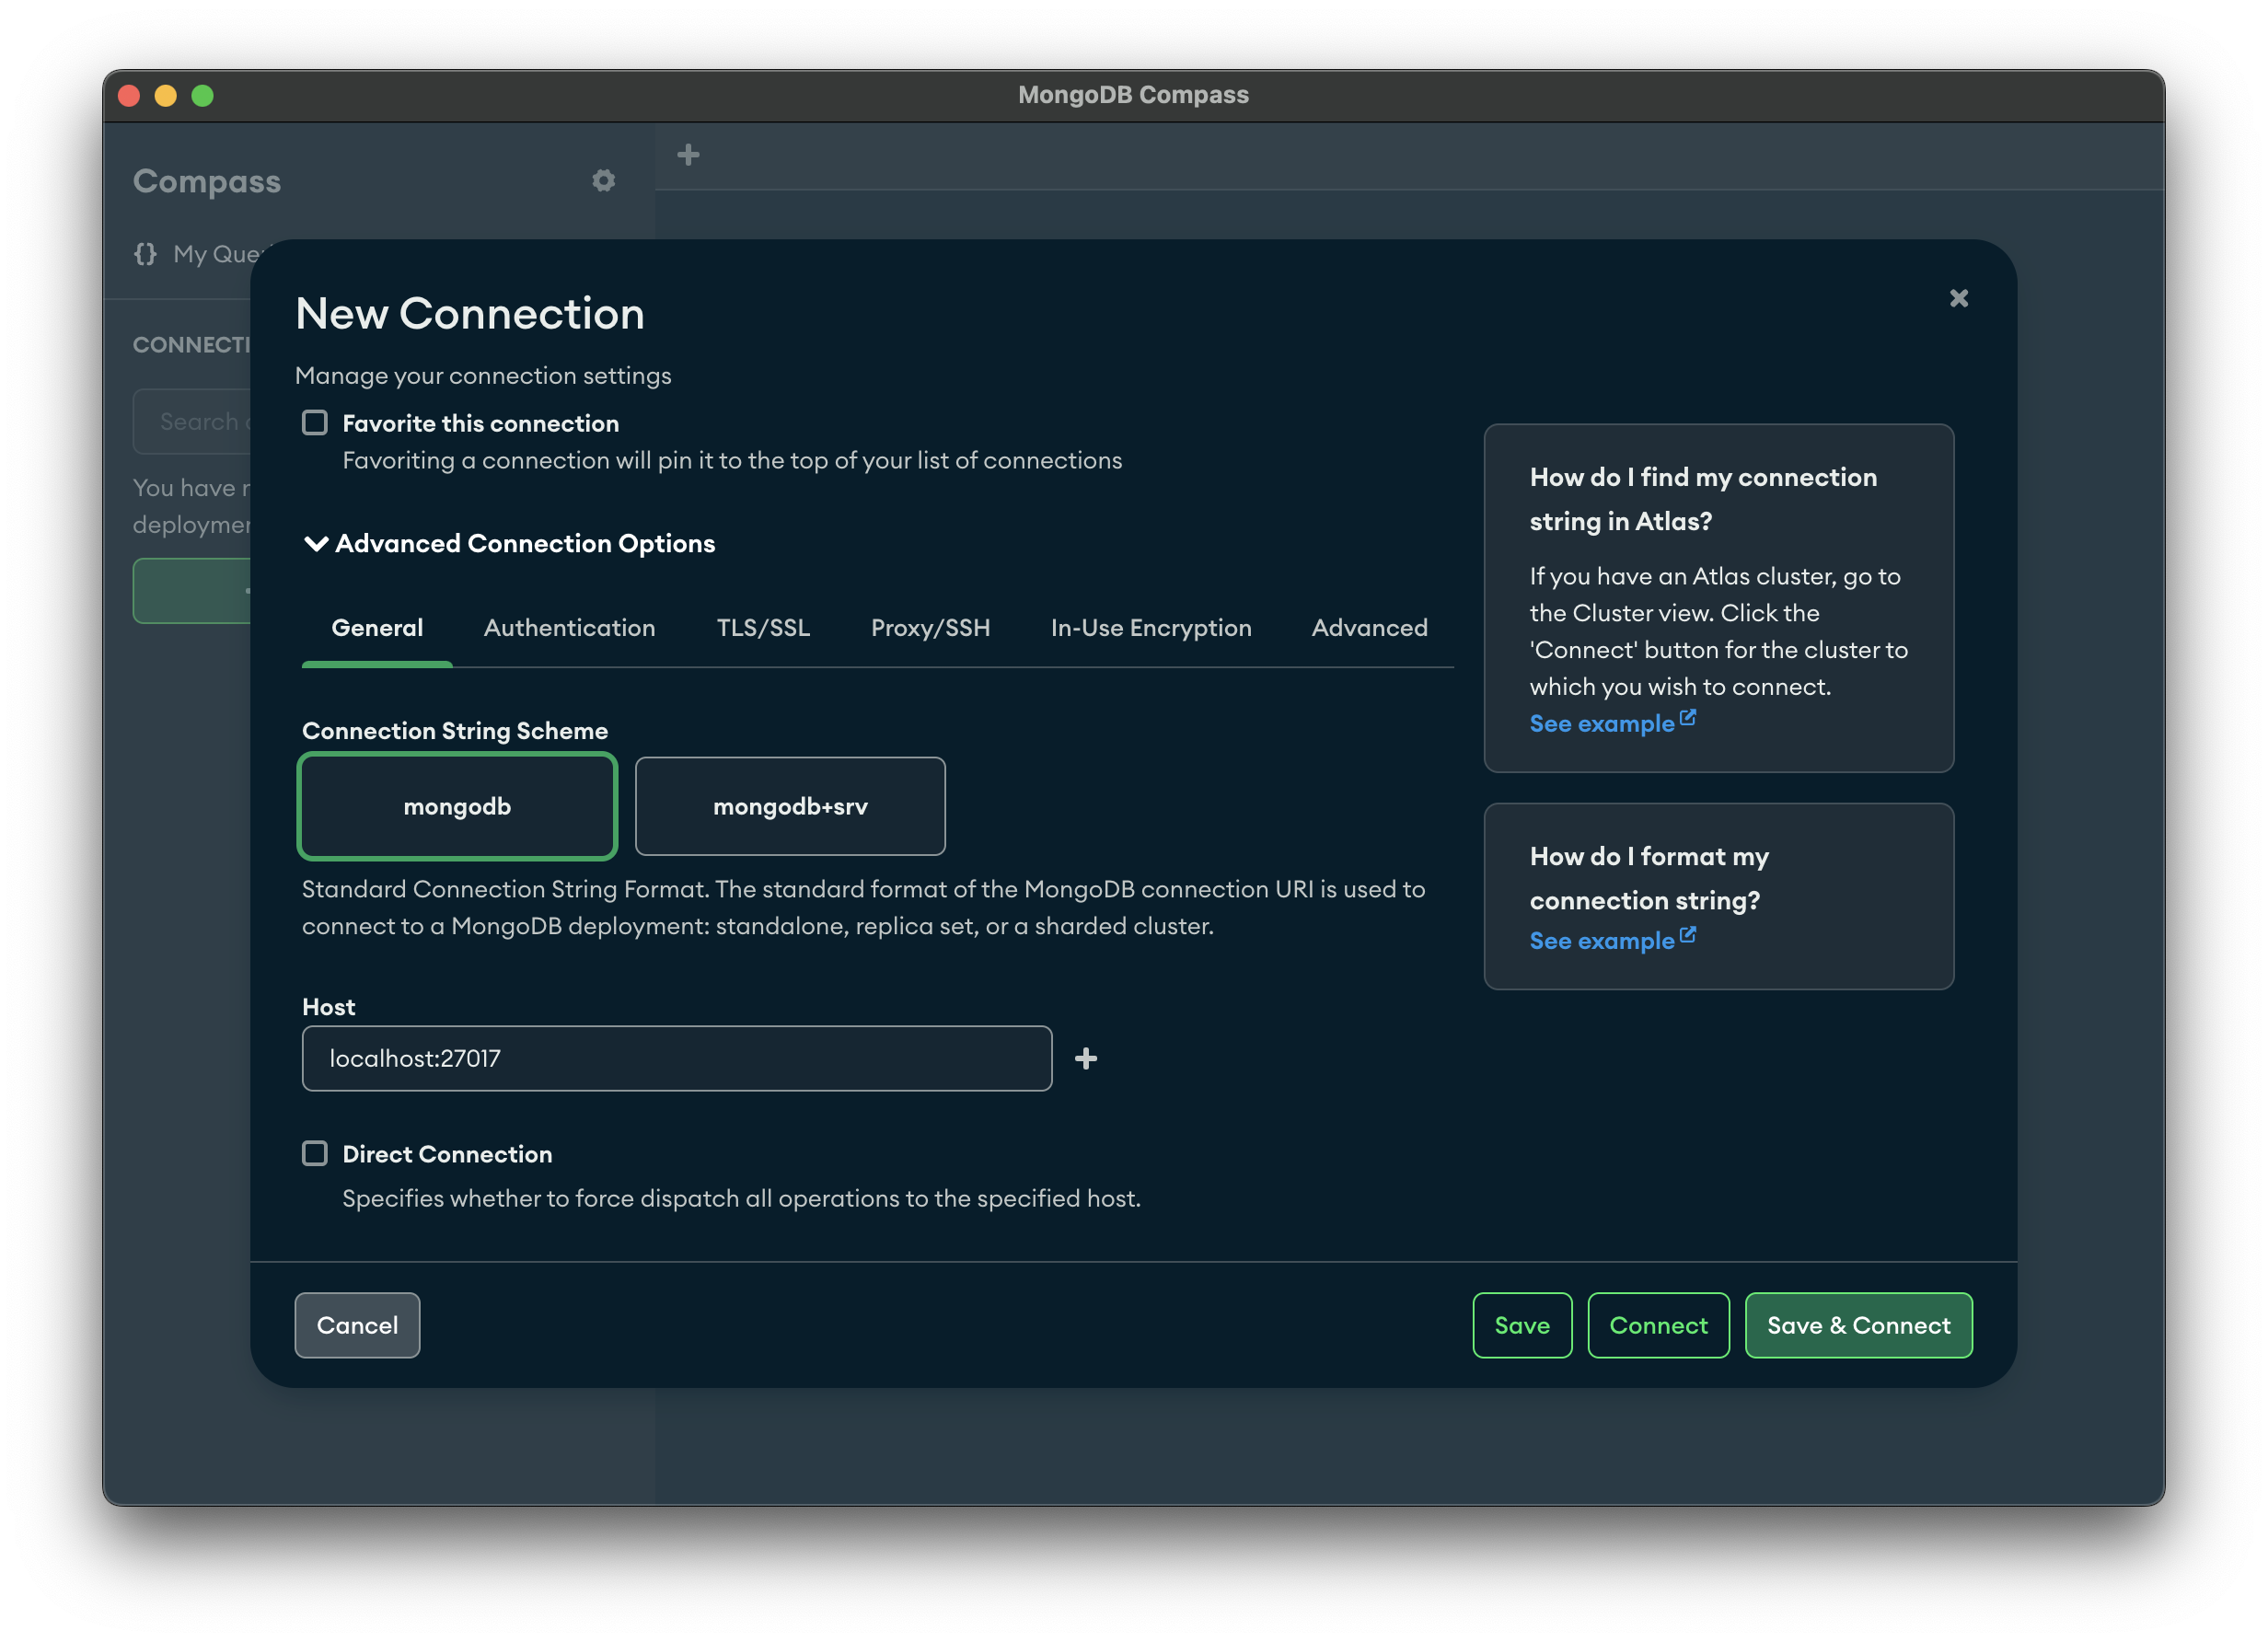Select the mongodb+srv connection scheme
Viewport: 2268px width, 1642px height.
(790, 806)
